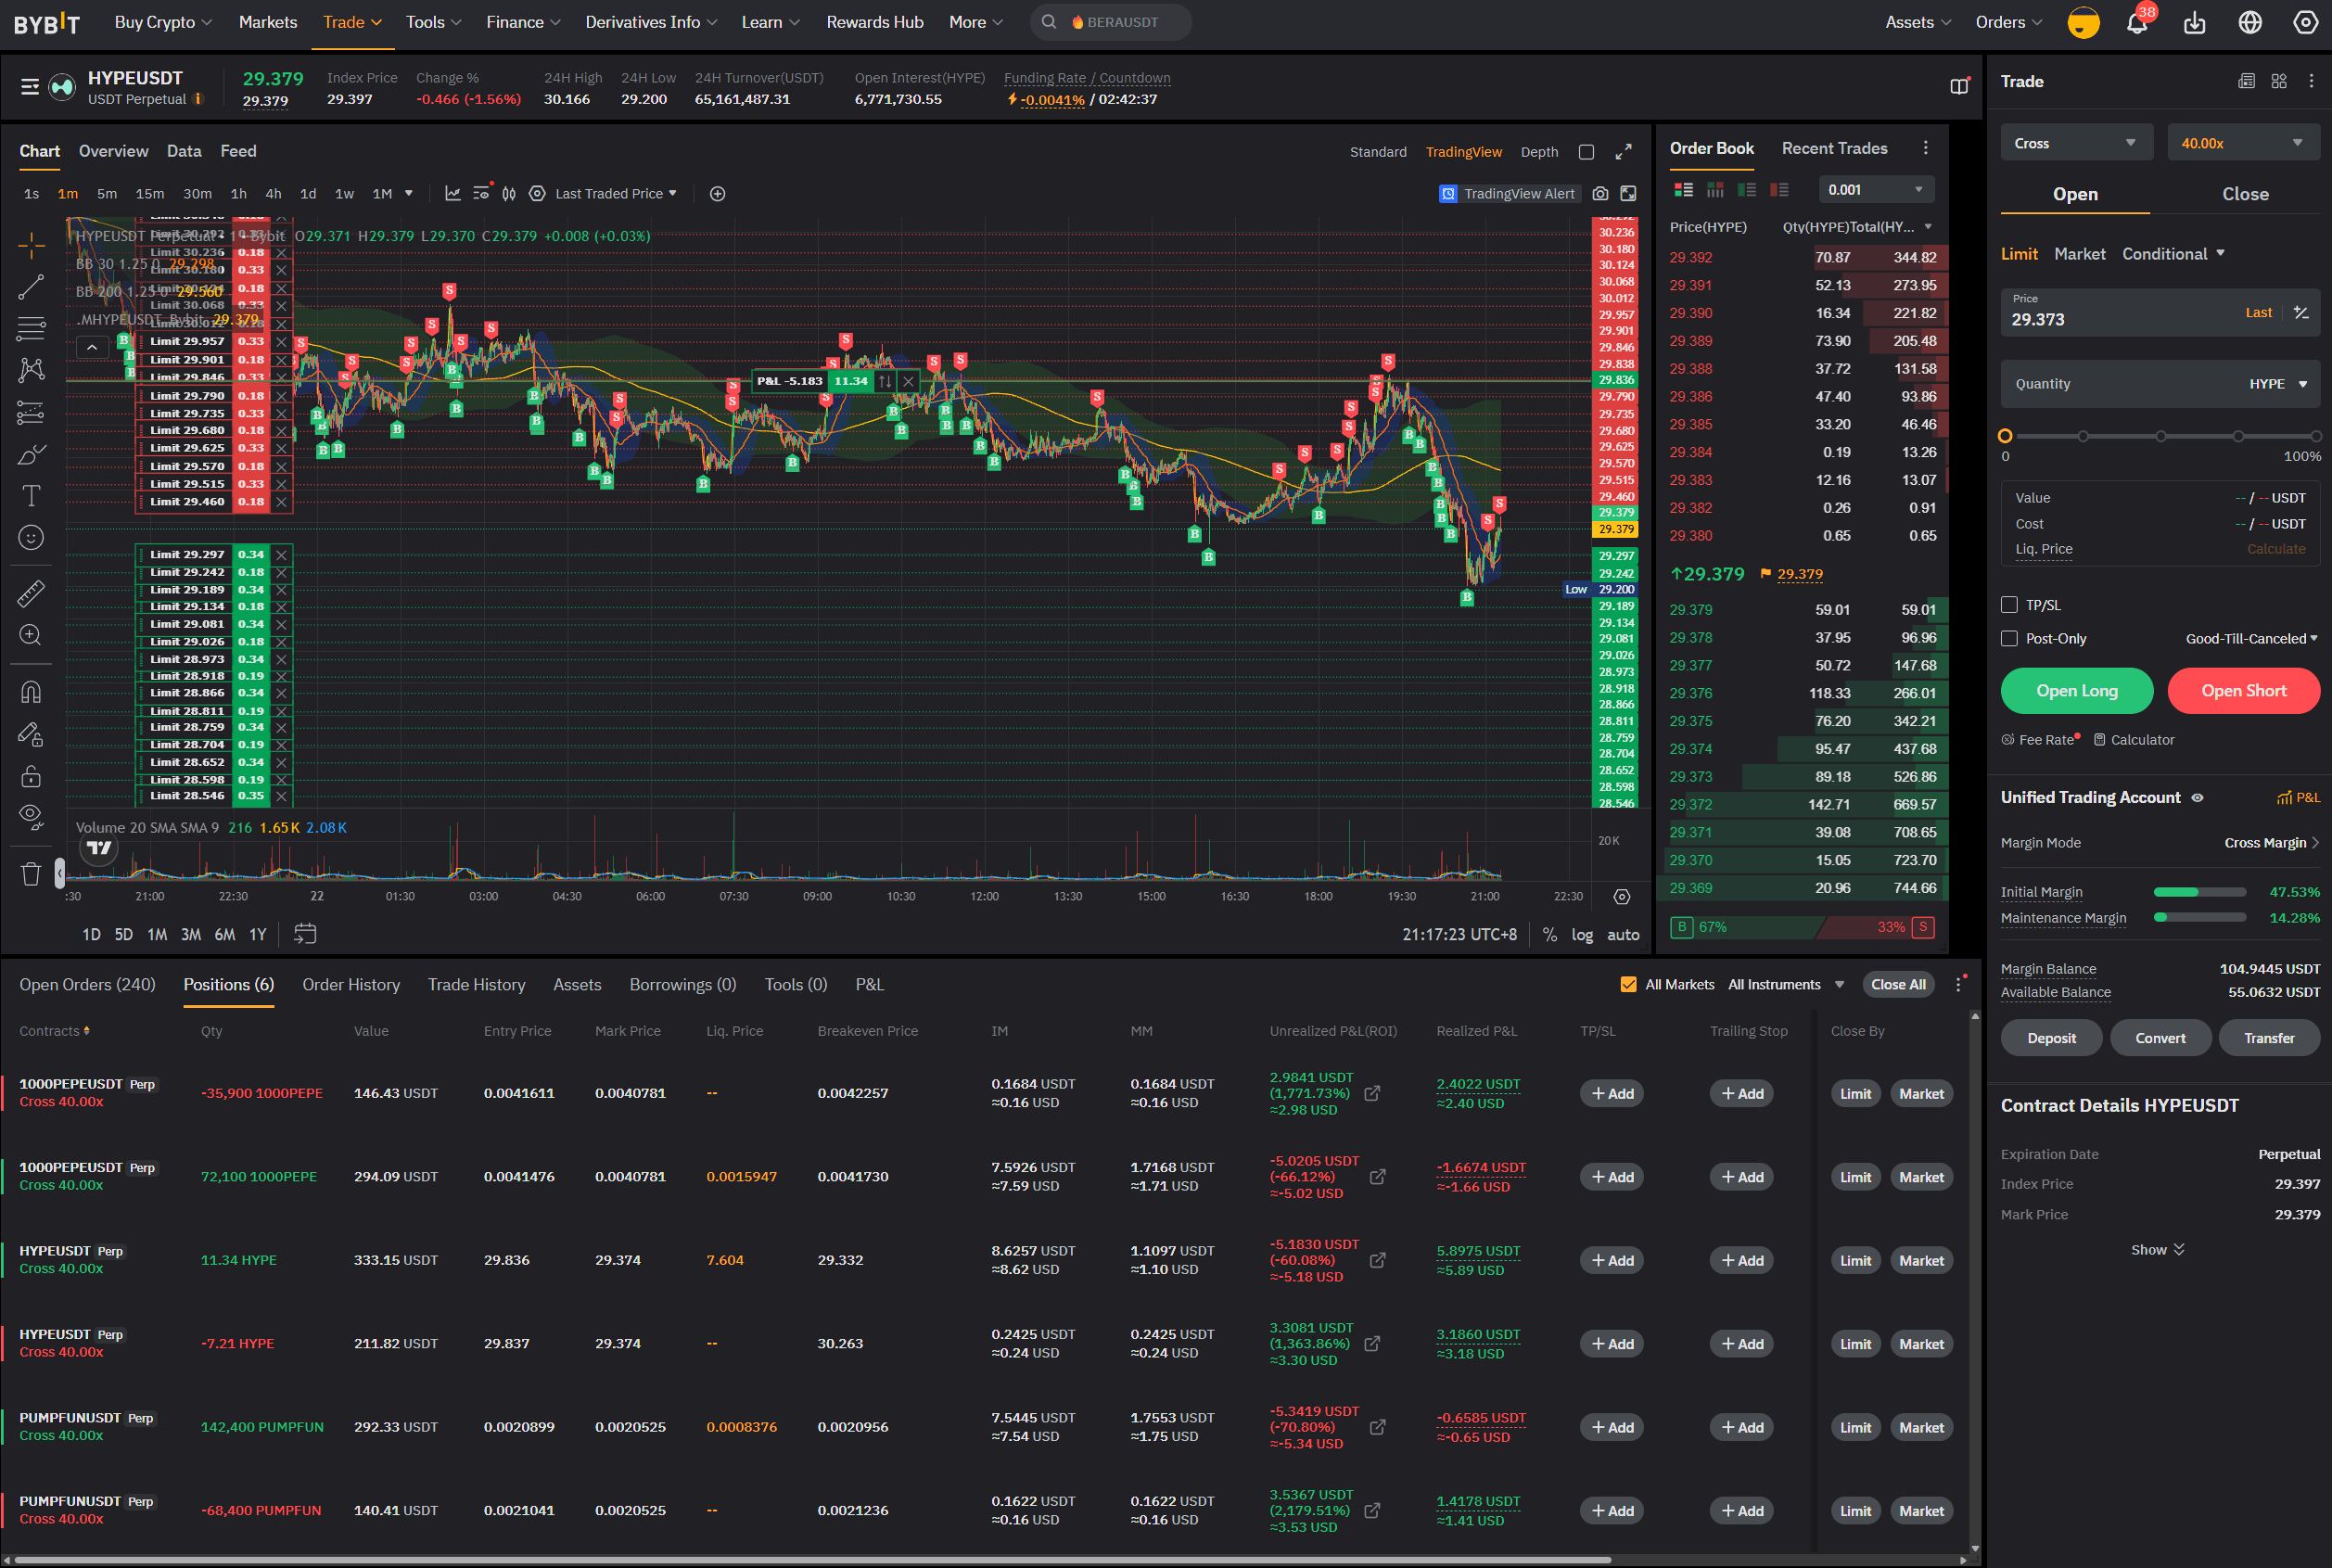Enable the TP/SL checkbox
This screenshot has height=1568, width=2332.
coord(2009,605)
